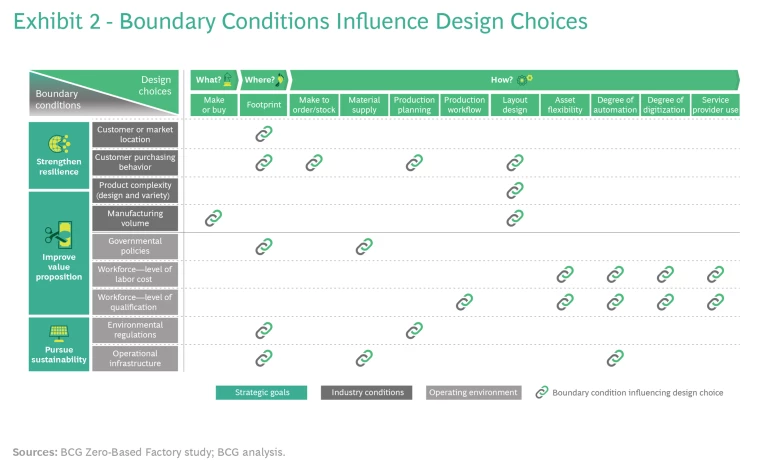
Task: Click the Pursue sustainability solar panel icon
Action: 59,333
